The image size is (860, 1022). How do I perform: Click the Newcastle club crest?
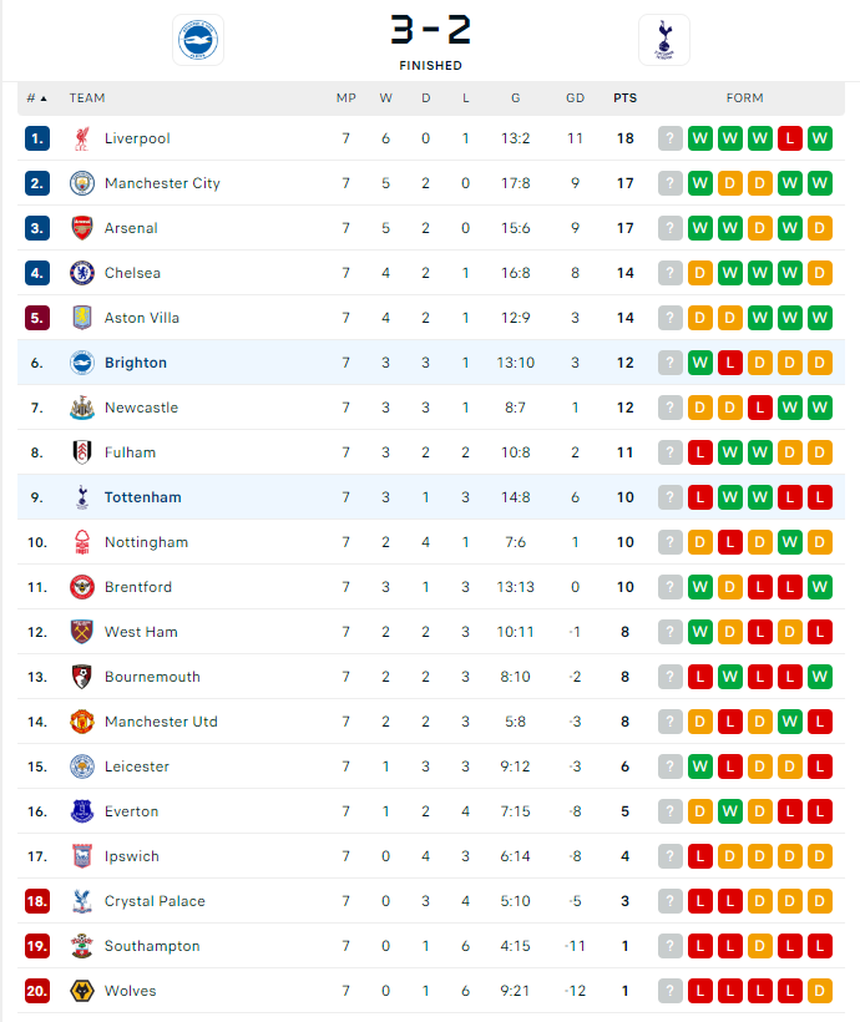(83, 407)
